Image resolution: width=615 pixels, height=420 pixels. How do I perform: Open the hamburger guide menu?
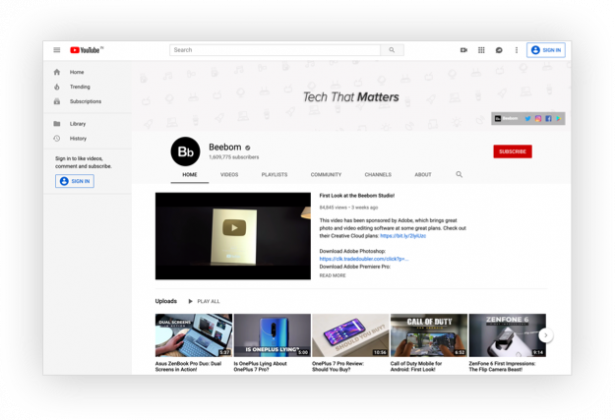(57, 50)
